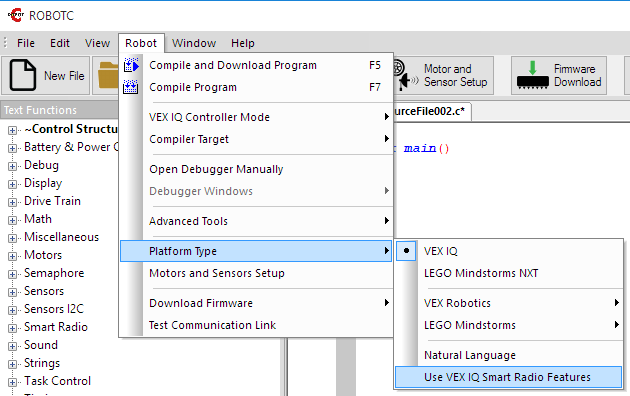The width and height of the screenshot is (630, 396).
Task: Expand the ~Control Structures tree node
Action: 12,130
